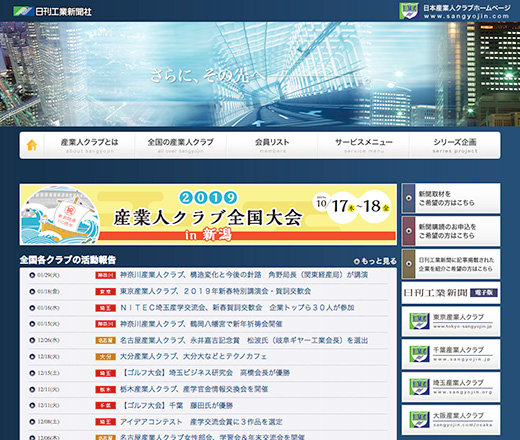Click circle icon on 新聞購読 button
The height and width of the screenshot is (440, 520).
(409, 231)
